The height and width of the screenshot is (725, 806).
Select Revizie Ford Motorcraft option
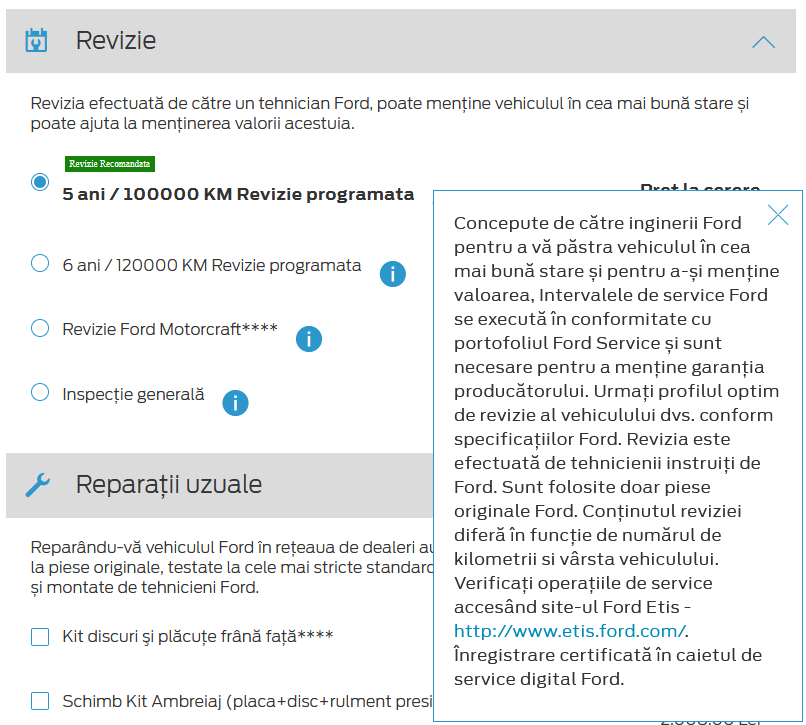click(40, 328)
